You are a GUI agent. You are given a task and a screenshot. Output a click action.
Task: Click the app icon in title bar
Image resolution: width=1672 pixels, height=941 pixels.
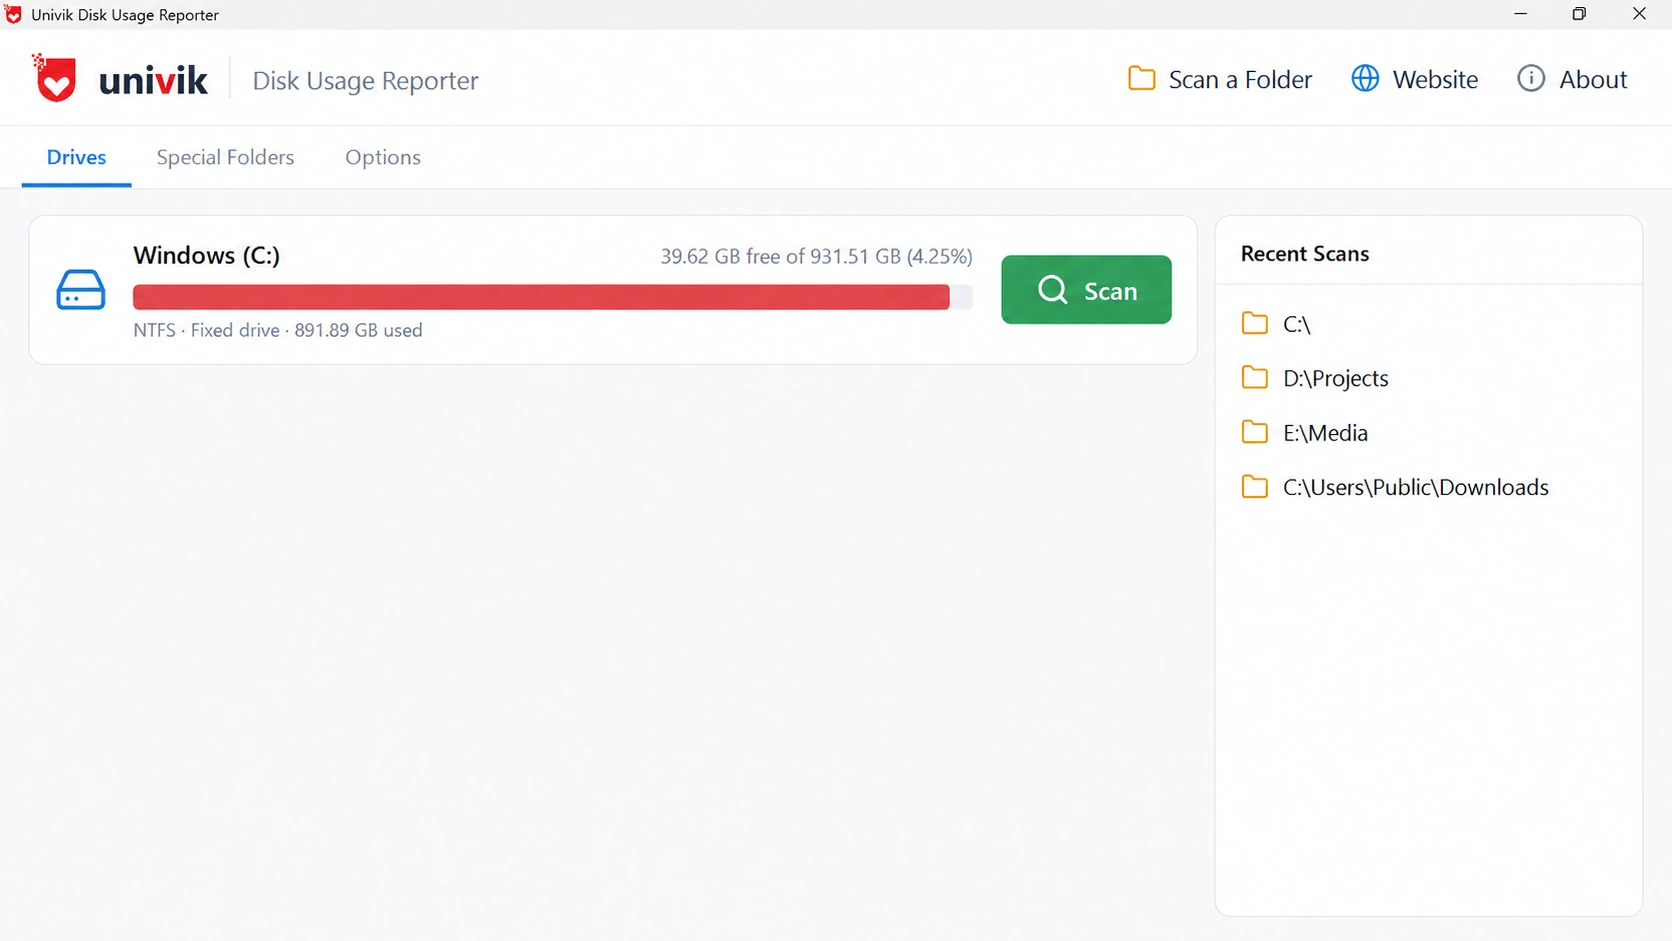tap(13, 14)
